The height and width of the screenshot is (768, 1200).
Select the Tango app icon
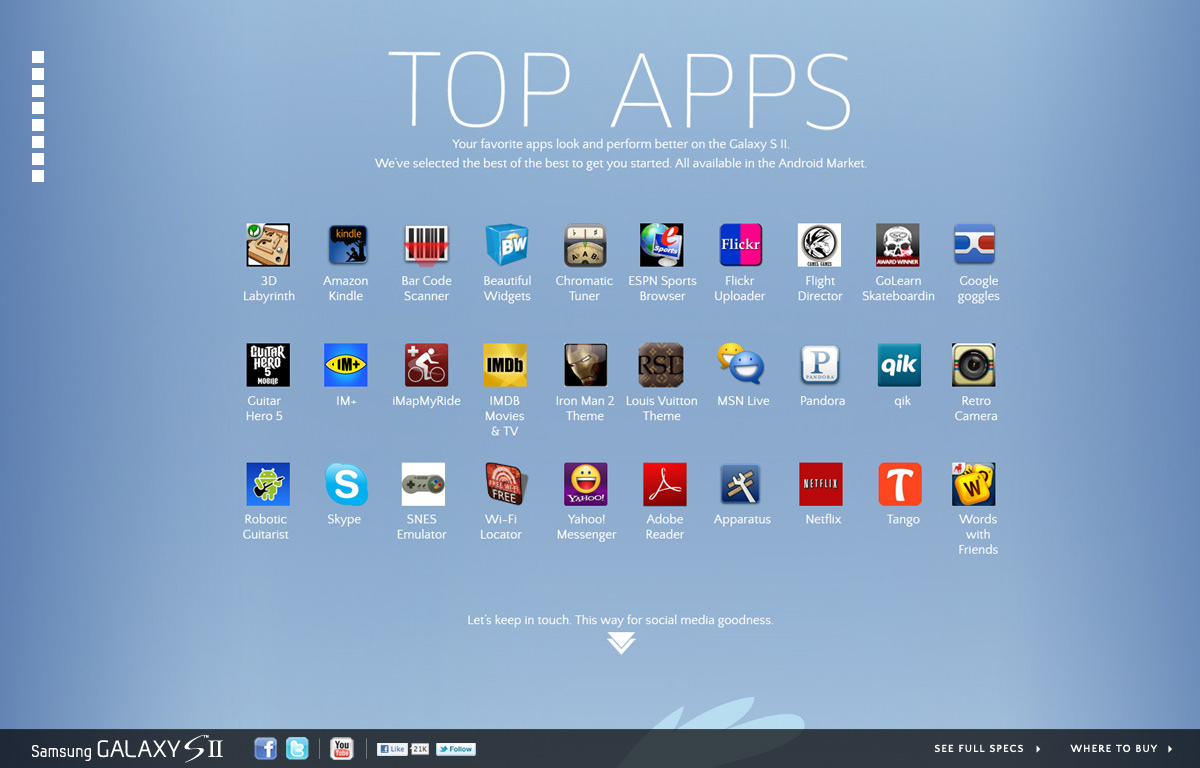pyautogui.click(x=900, y=484)
